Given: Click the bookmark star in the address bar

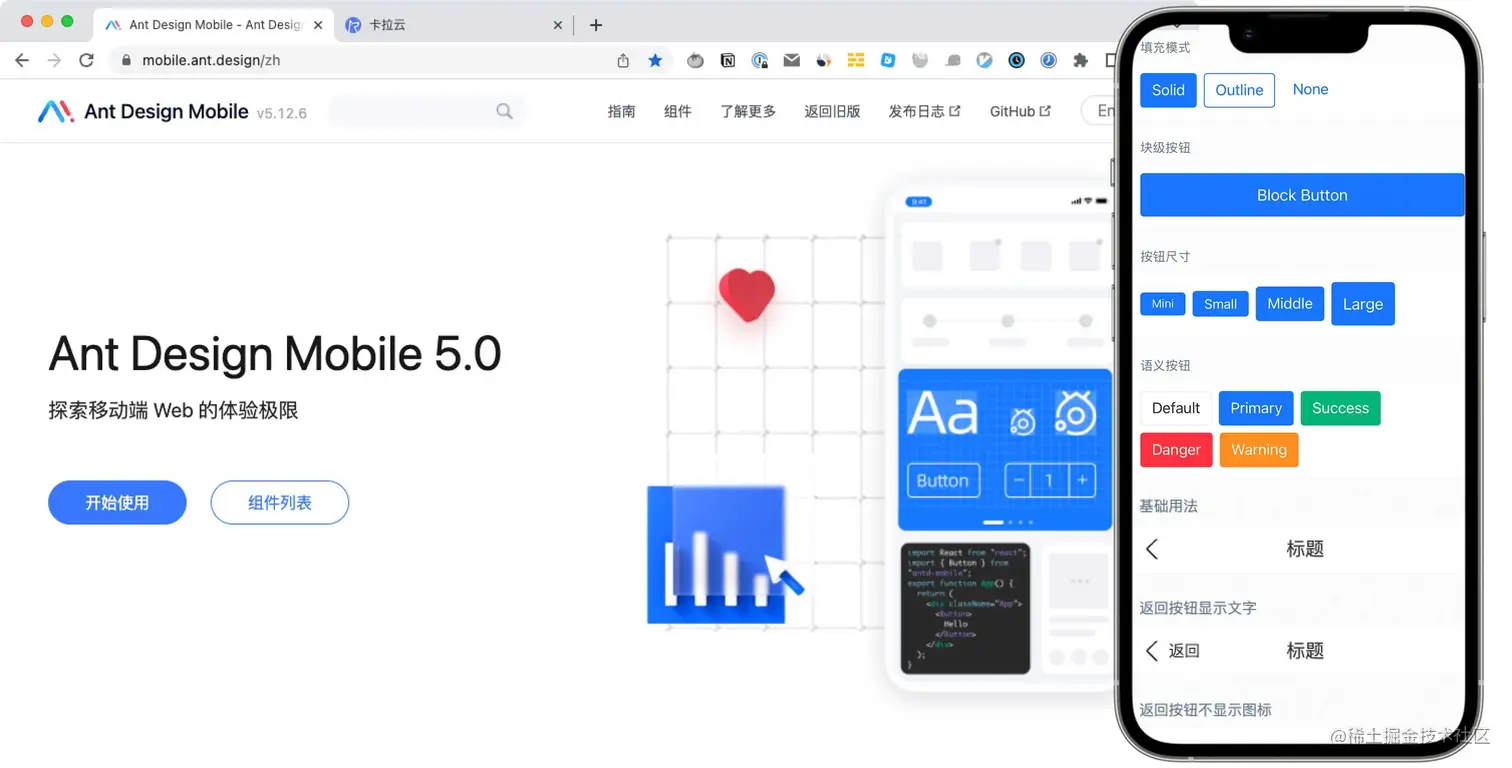Looking at the screenshot, I should [656, 60].
